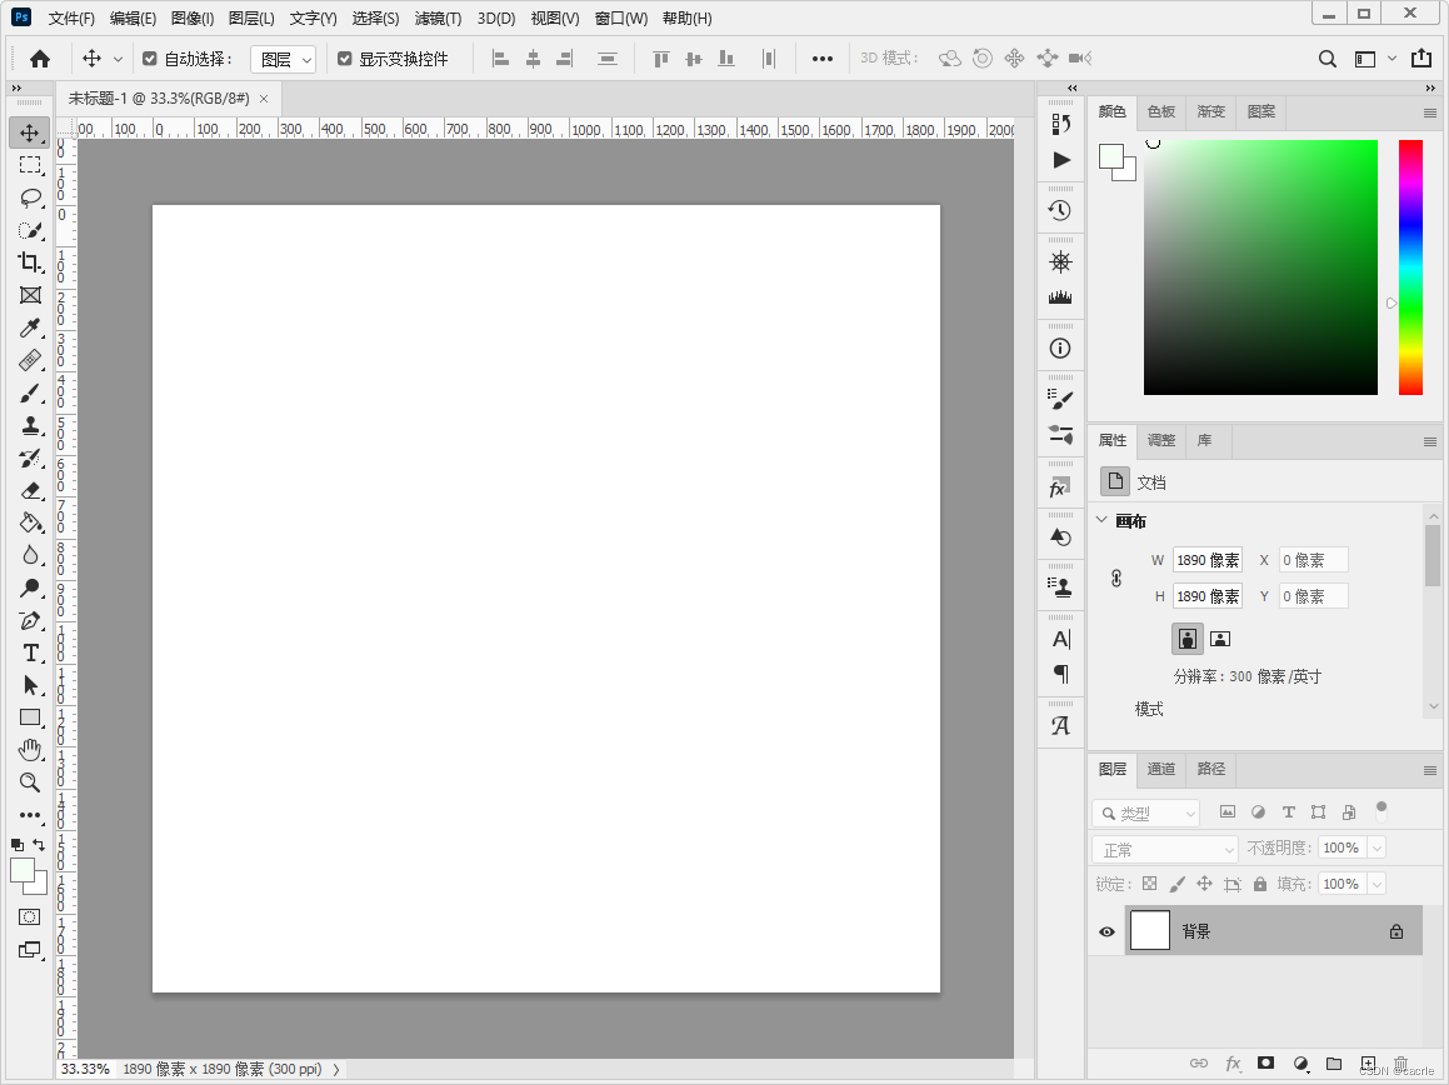The image size is (1449, 1085).
Task: Toggle the 显示变换控件 checkbox
Action: click(345, 59)
